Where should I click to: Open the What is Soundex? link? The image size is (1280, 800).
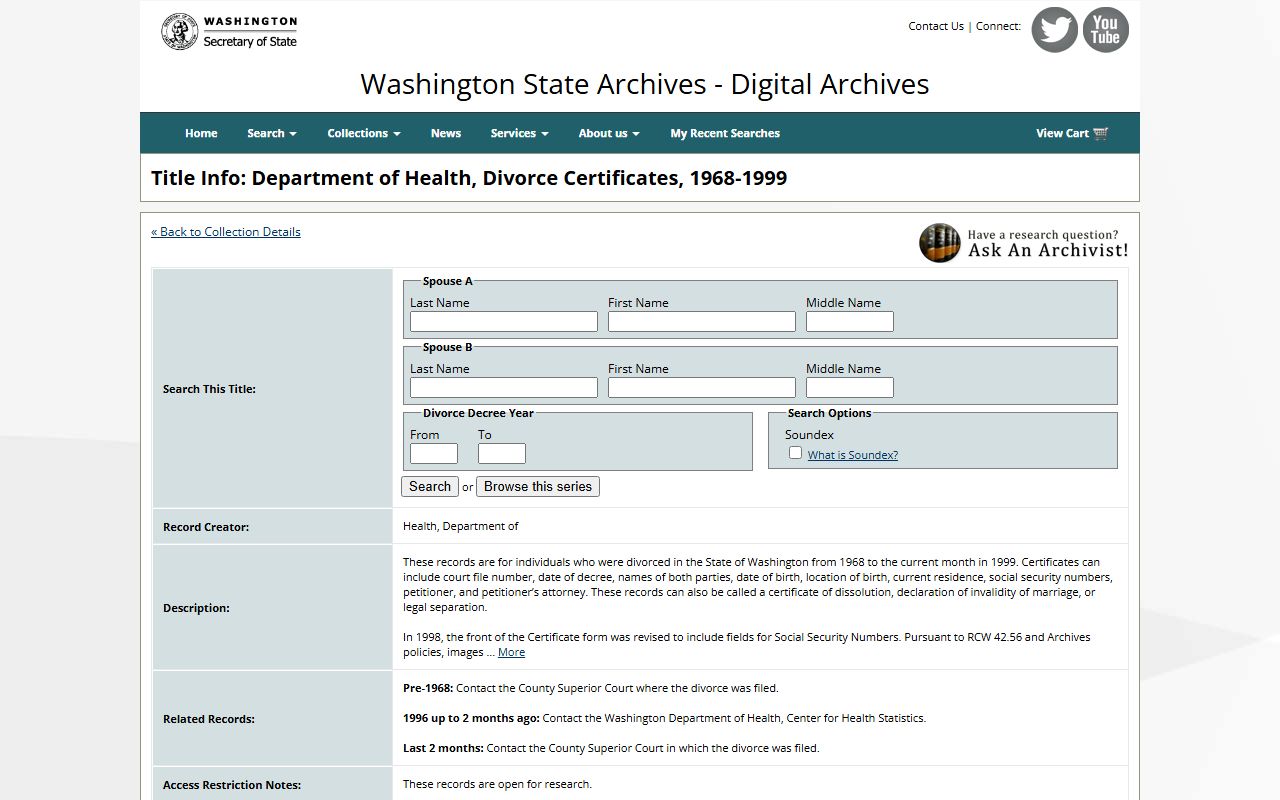tap(853, 455)
